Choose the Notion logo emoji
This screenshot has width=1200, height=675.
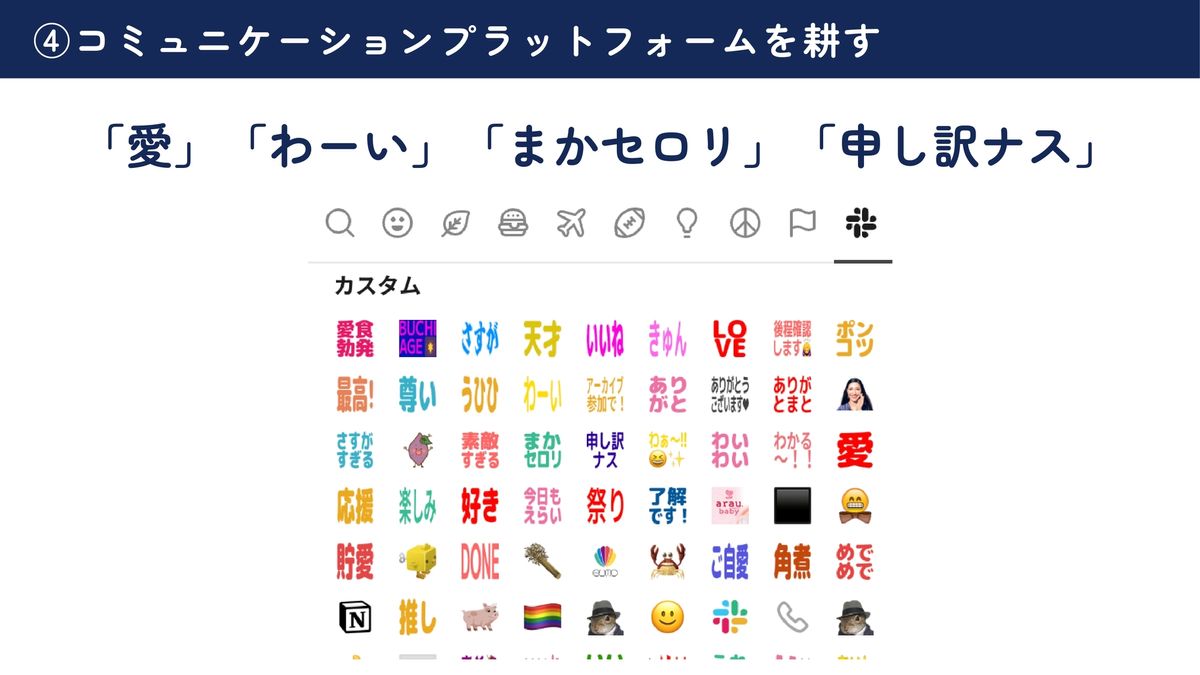pyautogui.click(x=355, y=618)
